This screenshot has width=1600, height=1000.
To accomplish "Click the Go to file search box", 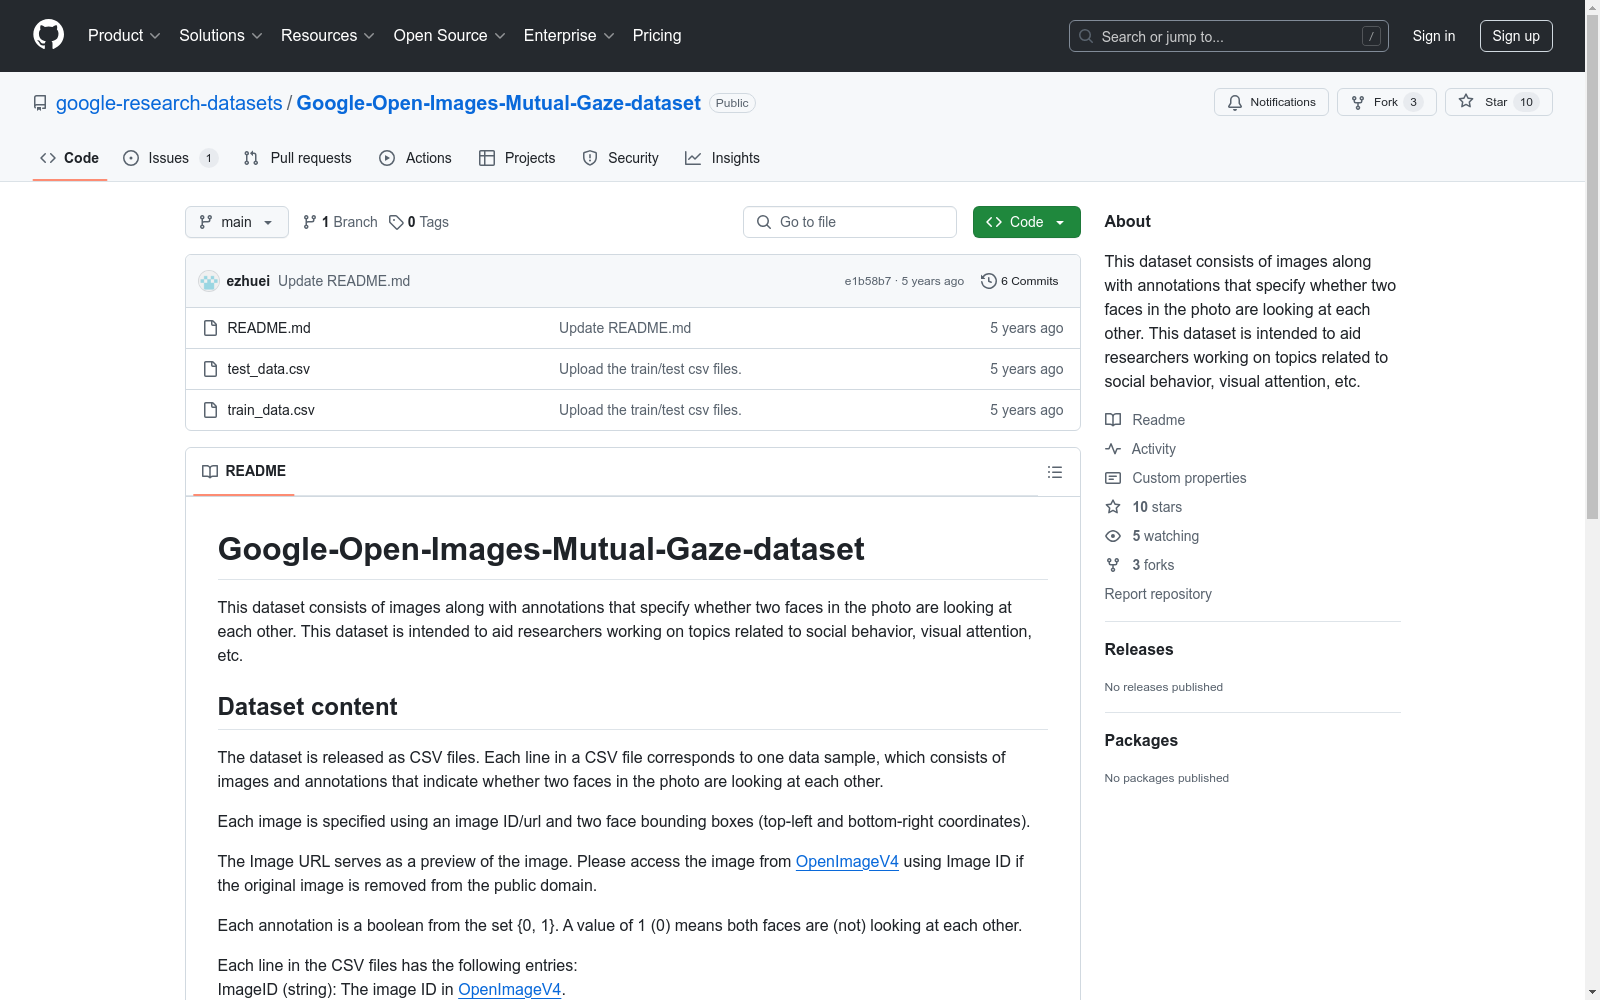I will pos(850,222).
